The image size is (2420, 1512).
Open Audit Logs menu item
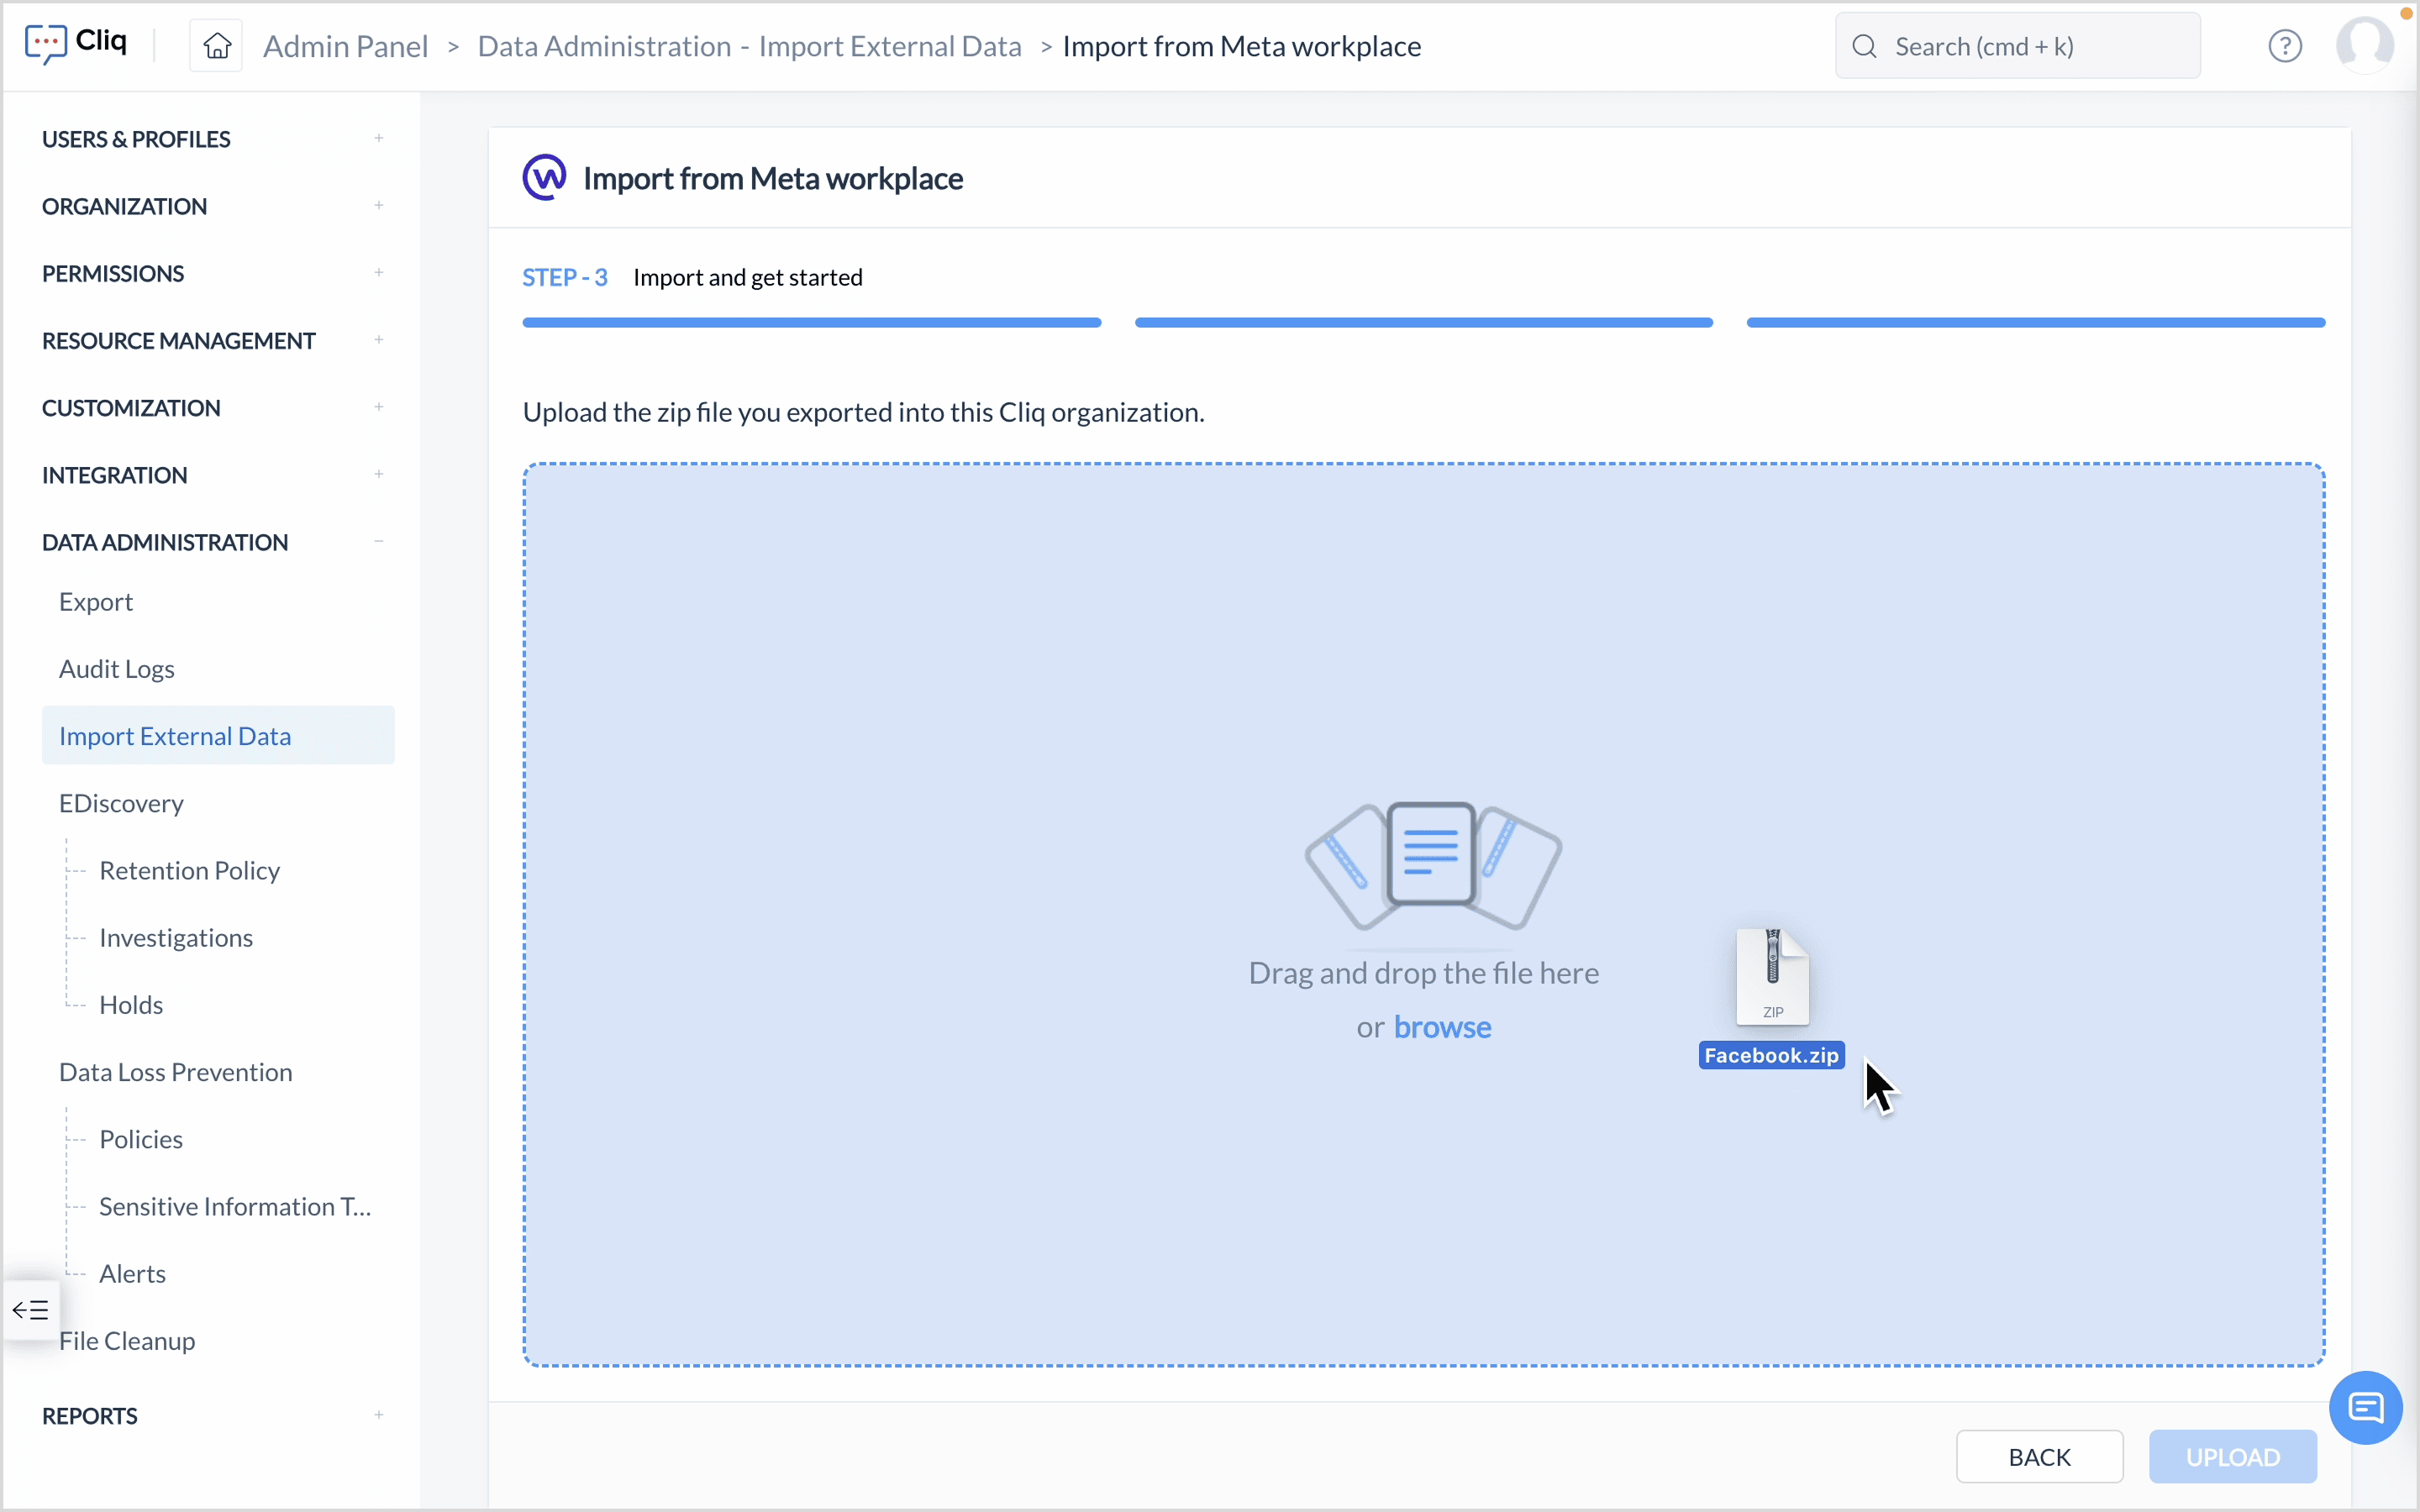(117, 669)
